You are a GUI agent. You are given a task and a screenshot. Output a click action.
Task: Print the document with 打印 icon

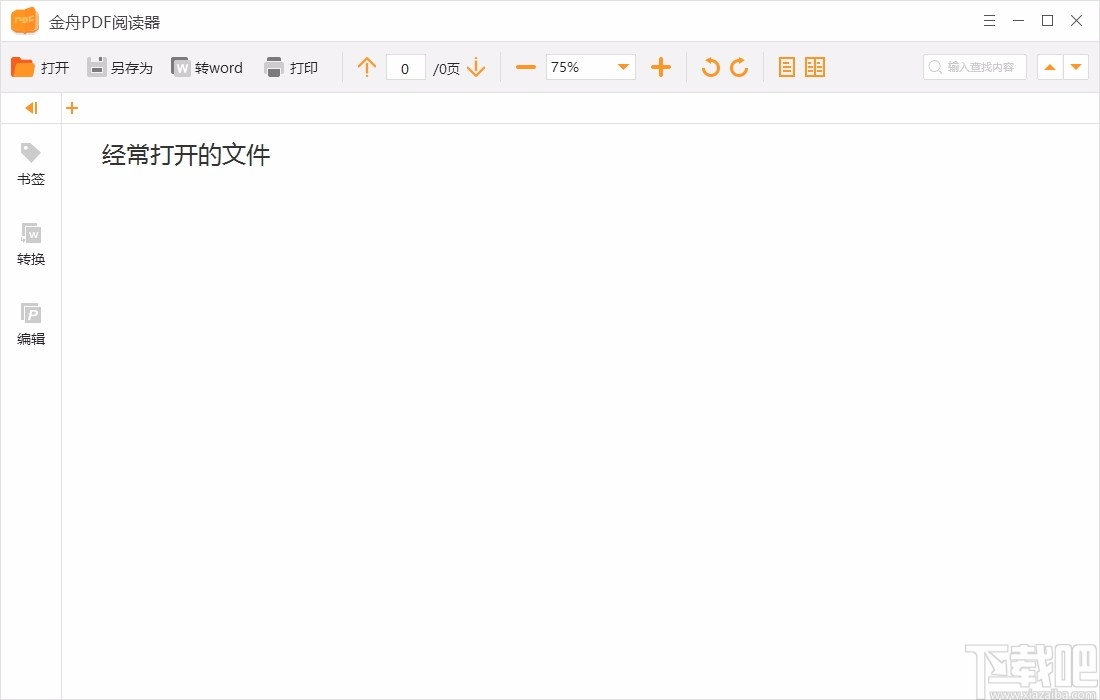coord(291,67)
